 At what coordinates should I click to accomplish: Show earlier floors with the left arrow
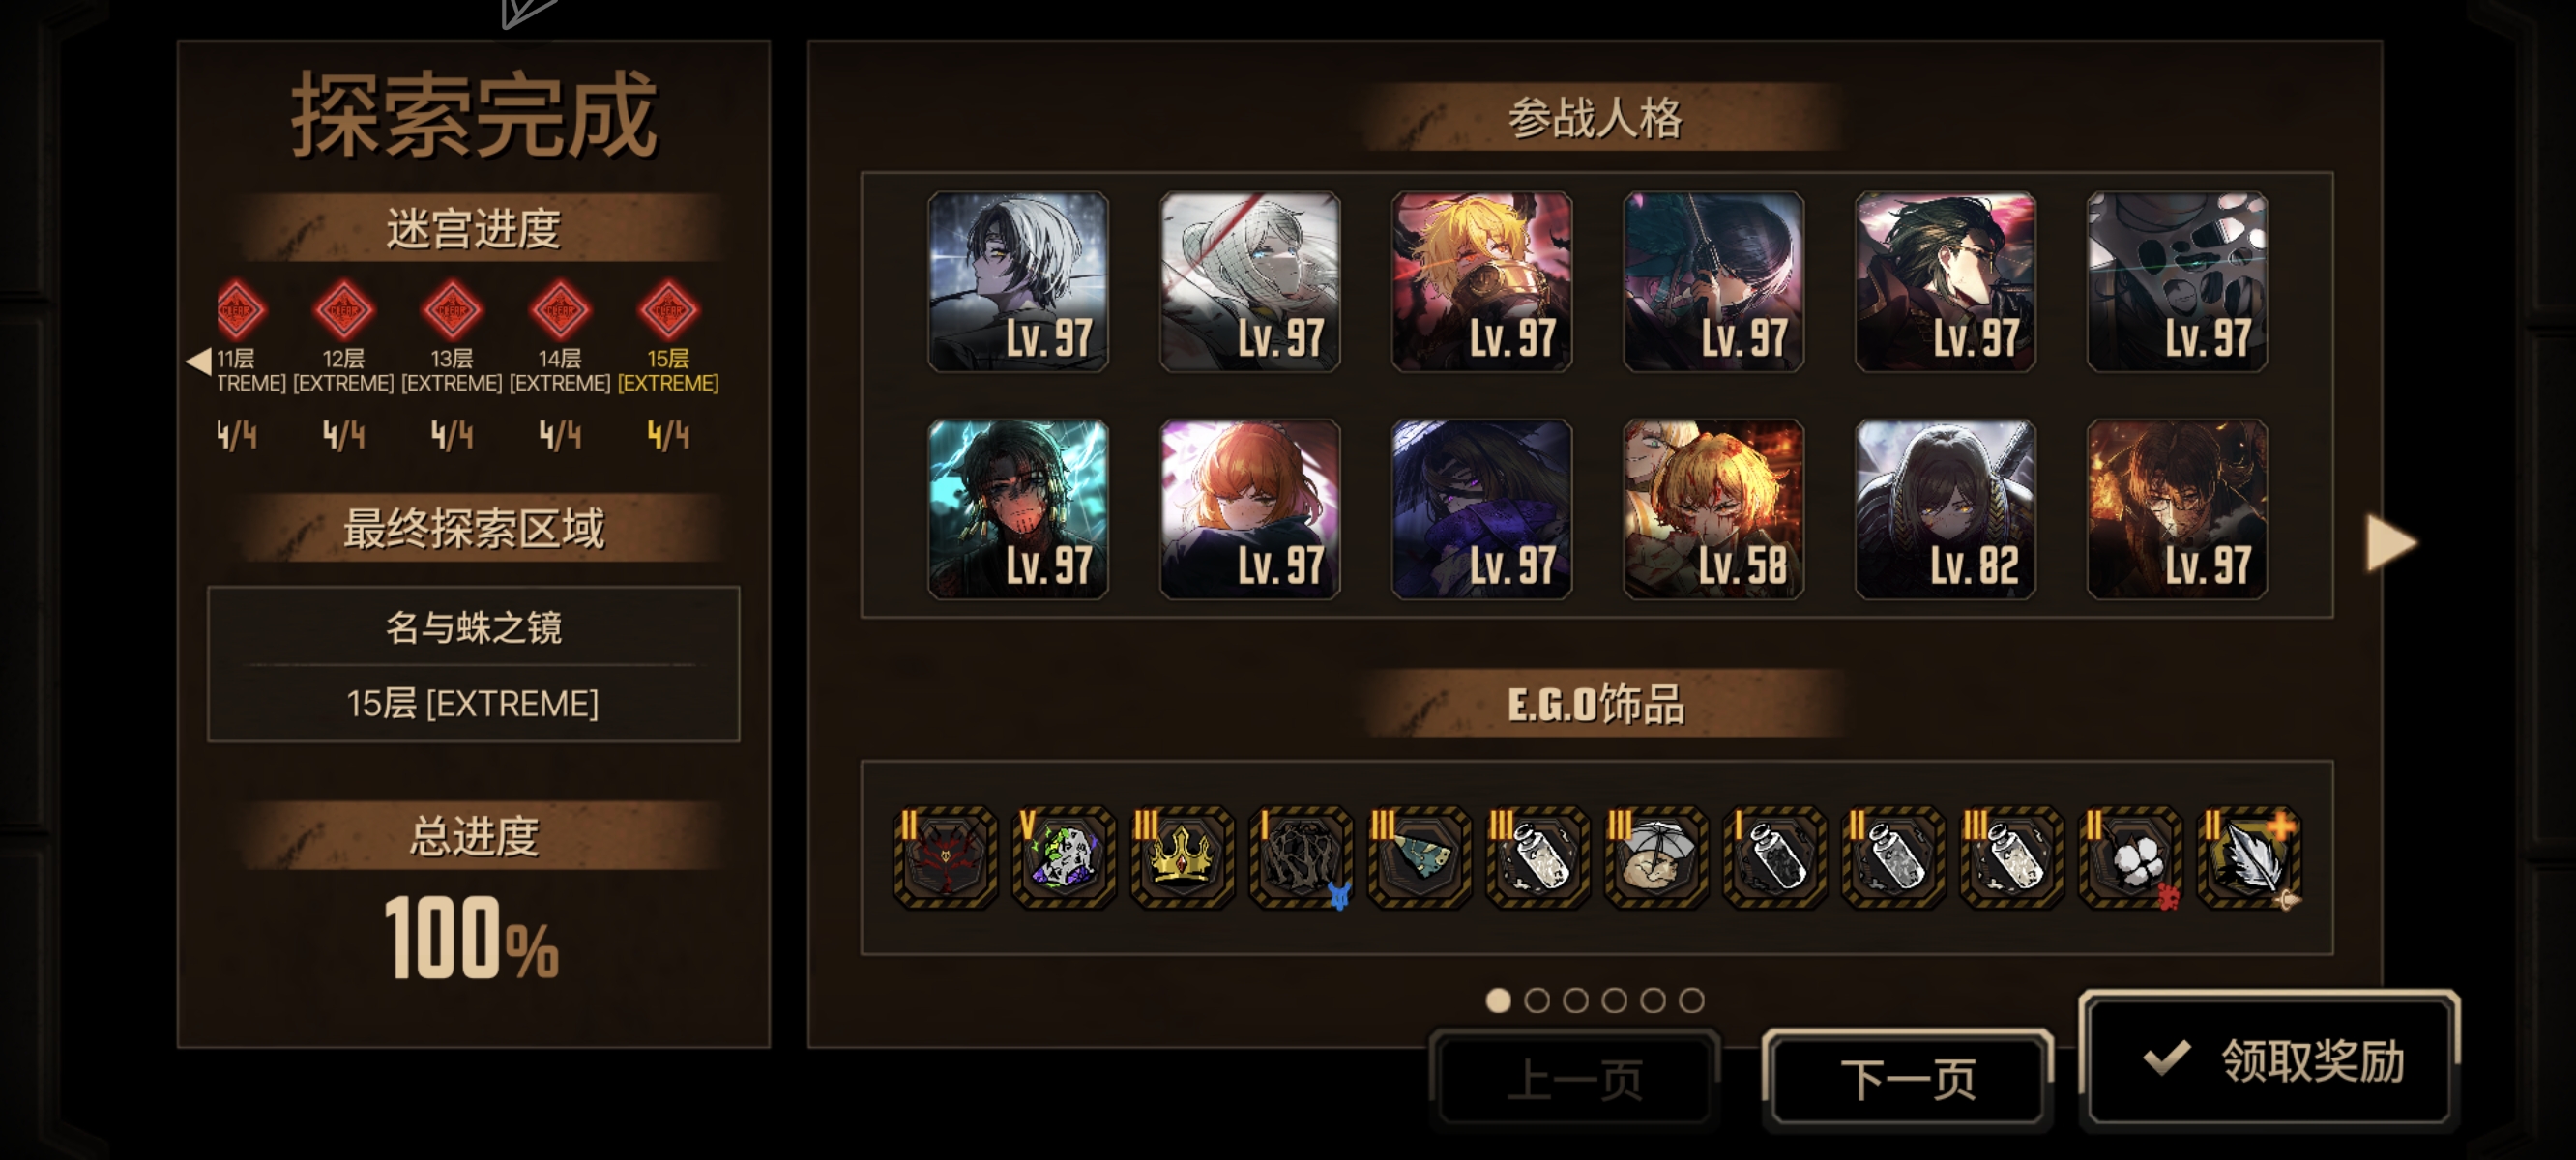click(199, 361)
